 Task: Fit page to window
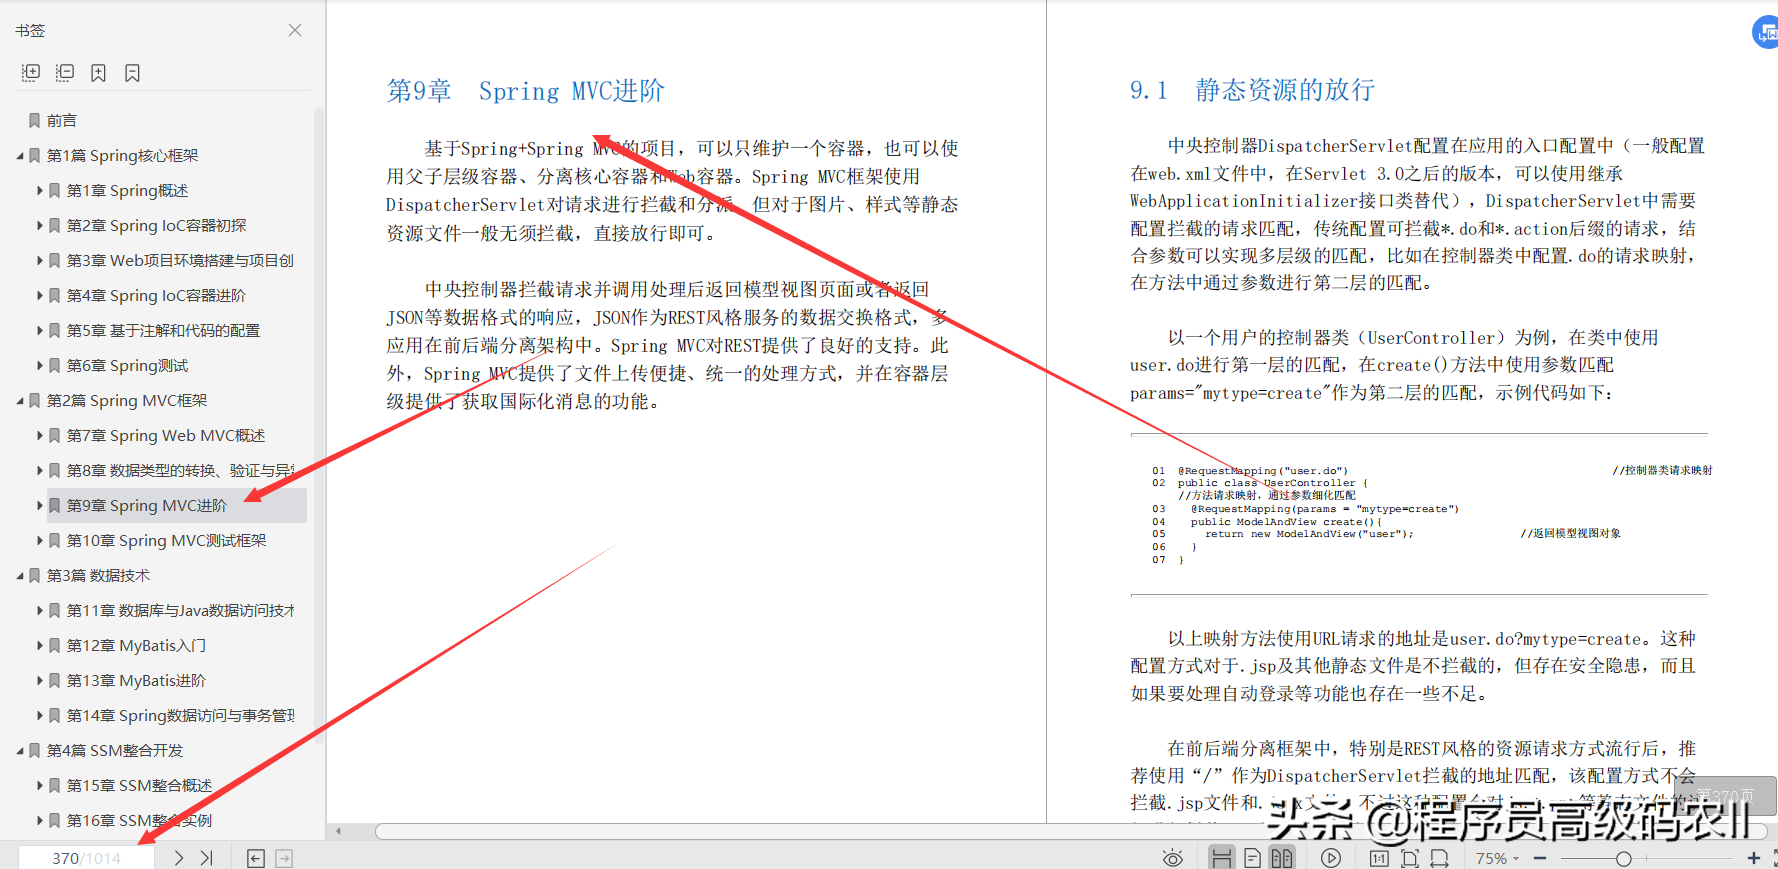click(1410, 858)
